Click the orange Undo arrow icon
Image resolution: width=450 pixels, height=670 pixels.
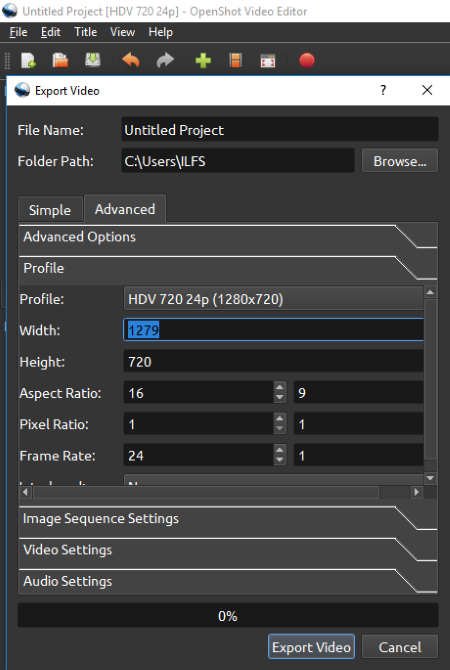[131, 60]
